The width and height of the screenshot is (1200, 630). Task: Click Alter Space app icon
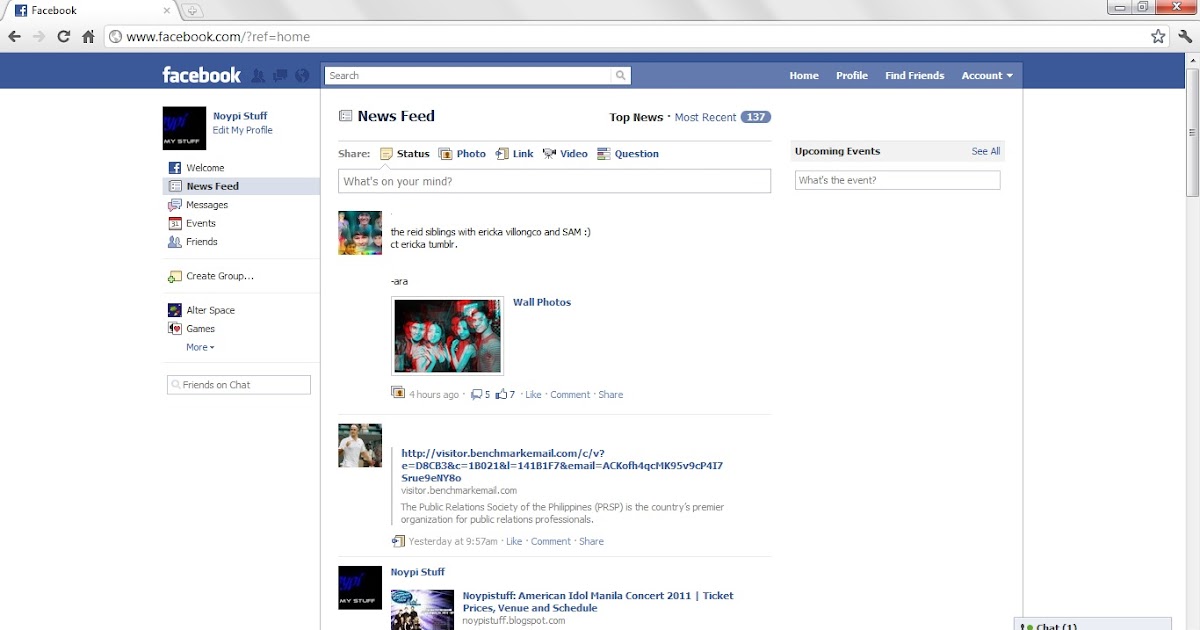click(174, 310)
